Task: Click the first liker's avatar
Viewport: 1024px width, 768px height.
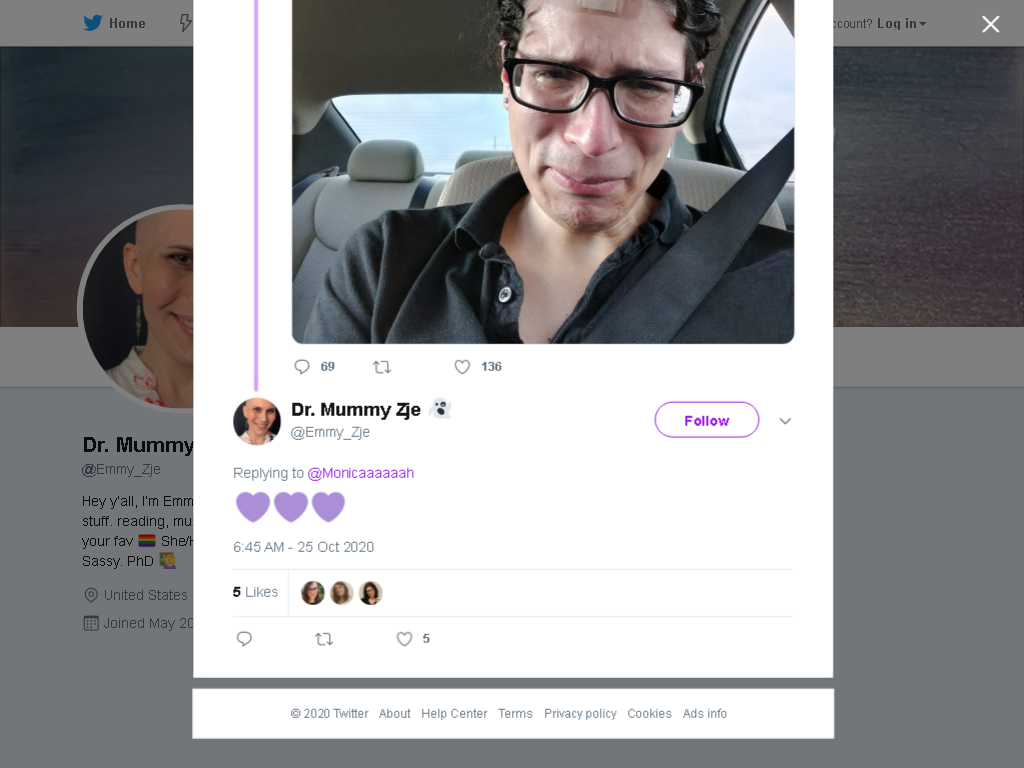Action: (x=313, y=593)
